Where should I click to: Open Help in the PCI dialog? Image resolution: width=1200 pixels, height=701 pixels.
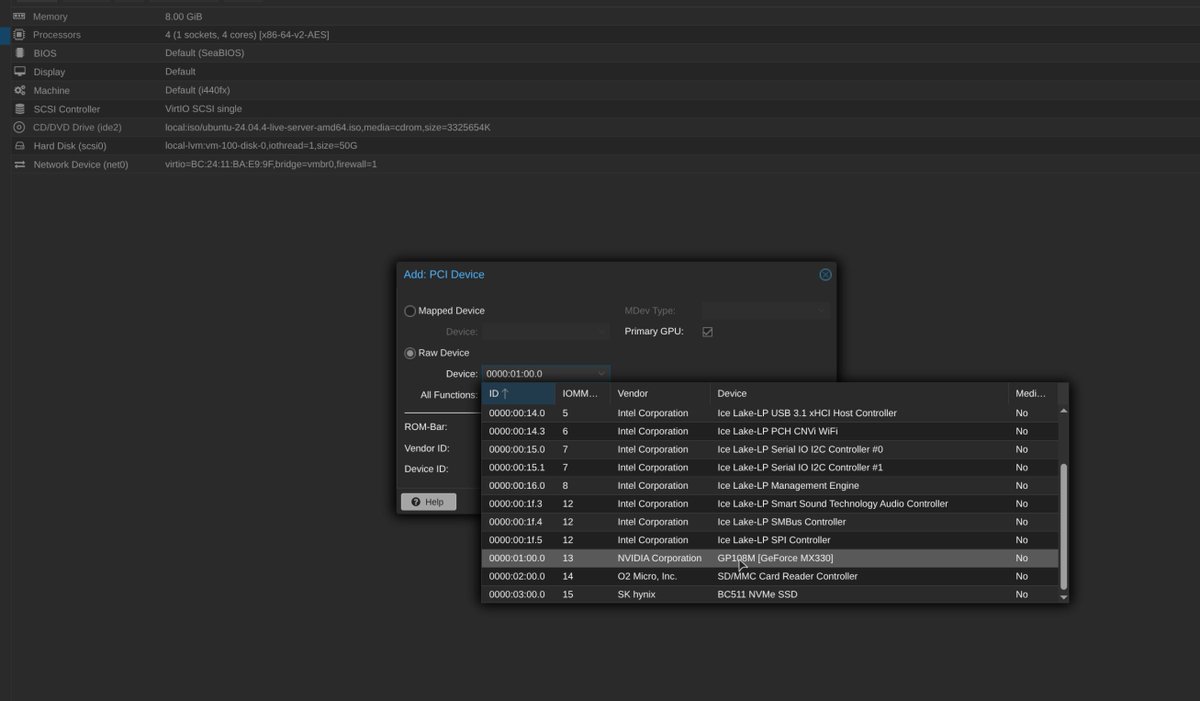point(428,502)
